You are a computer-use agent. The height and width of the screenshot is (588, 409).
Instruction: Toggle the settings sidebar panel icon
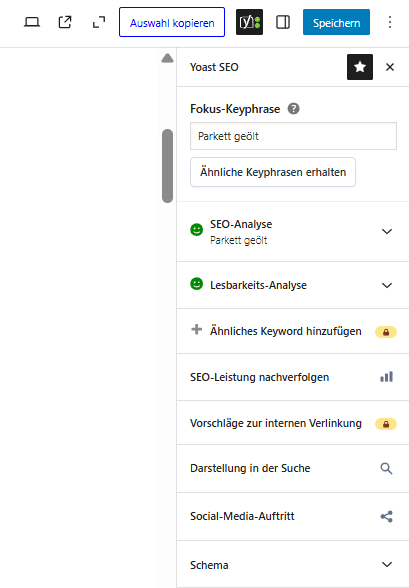point(283,22)
